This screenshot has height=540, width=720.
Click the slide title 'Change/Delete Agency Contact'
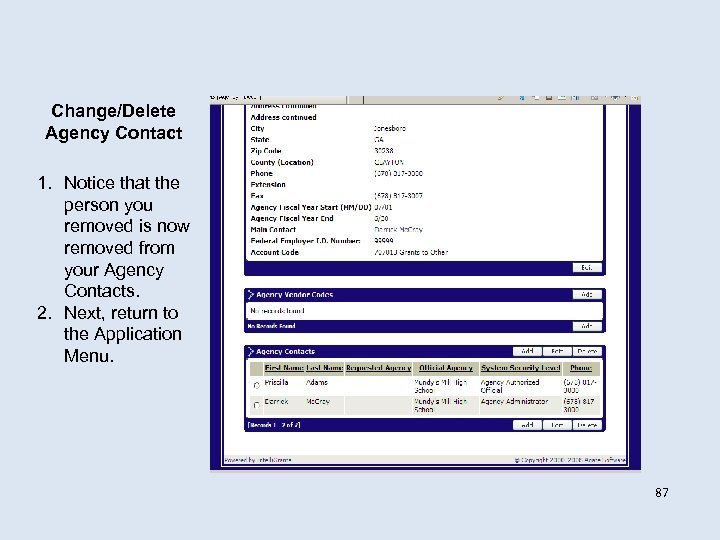click(113, 122)
